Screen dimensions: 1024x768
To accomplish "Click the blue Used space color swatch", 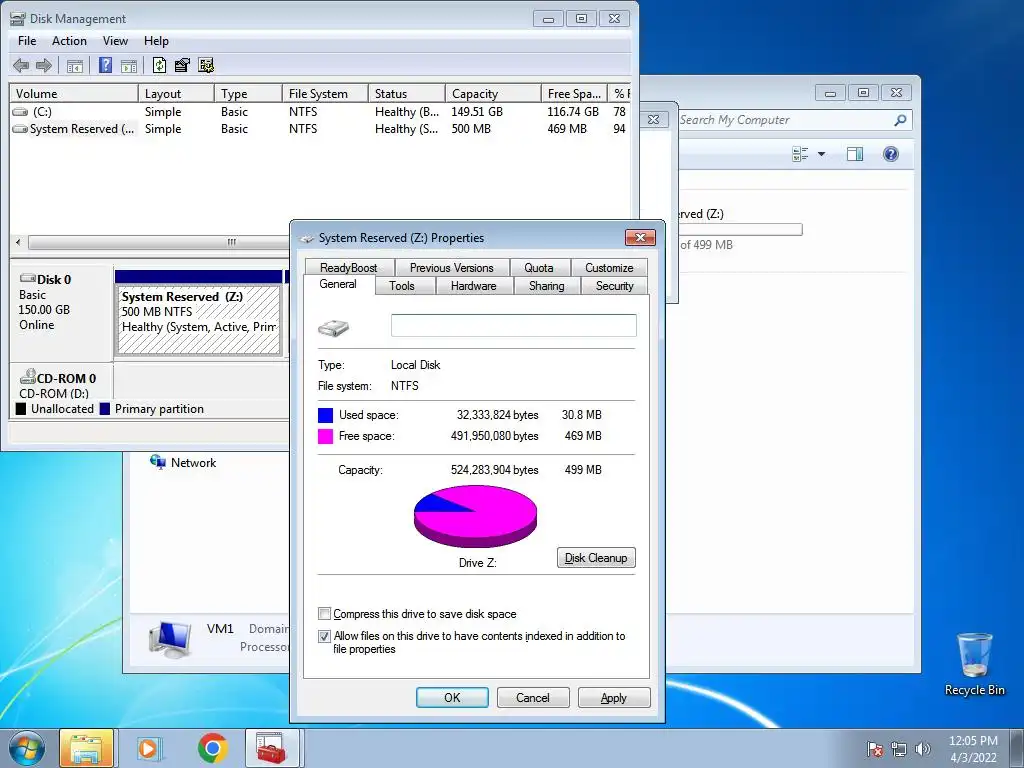I will pyautogui.click(x=325, y=415).
